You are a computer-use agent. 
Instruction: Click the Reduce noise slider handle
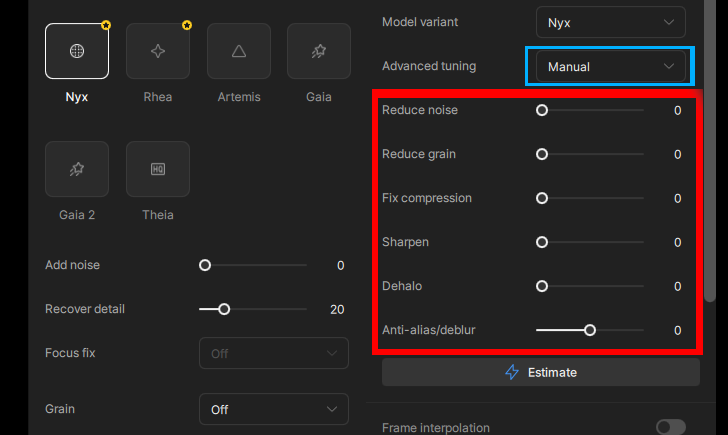(x=542, y=110)
